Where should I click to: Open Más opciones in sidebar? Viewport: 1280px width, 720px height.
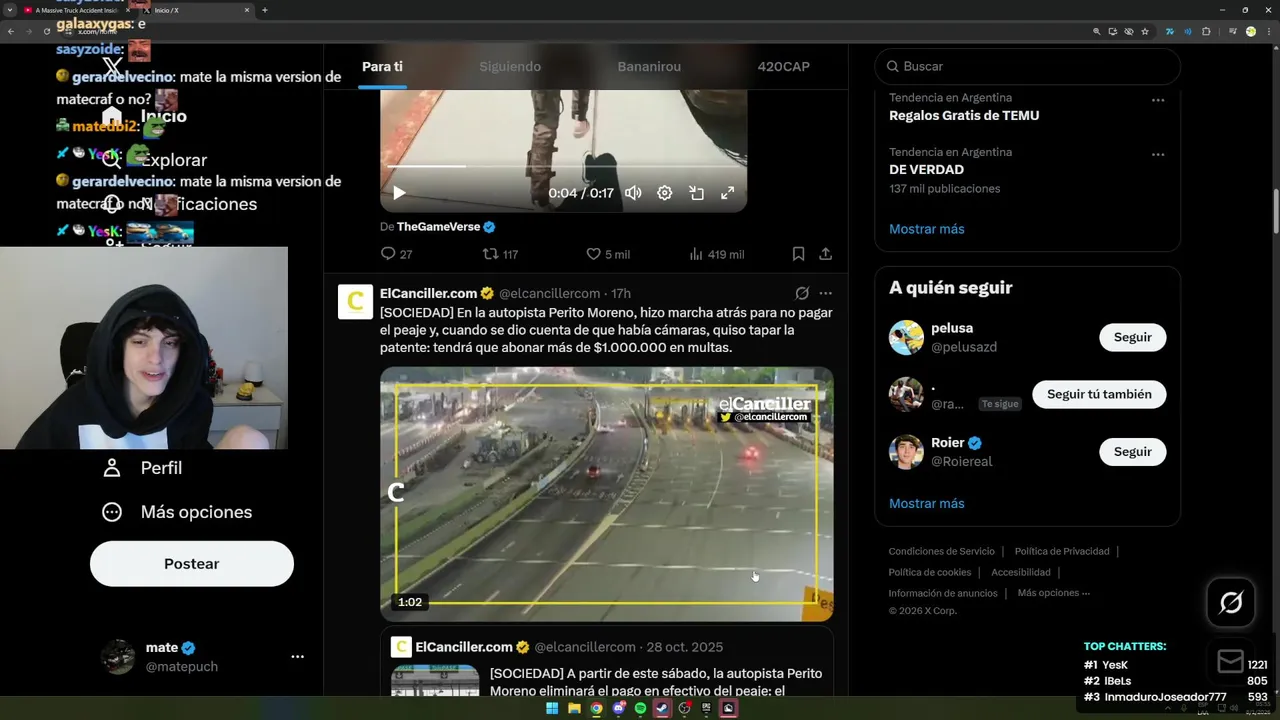tap(178, 512)
